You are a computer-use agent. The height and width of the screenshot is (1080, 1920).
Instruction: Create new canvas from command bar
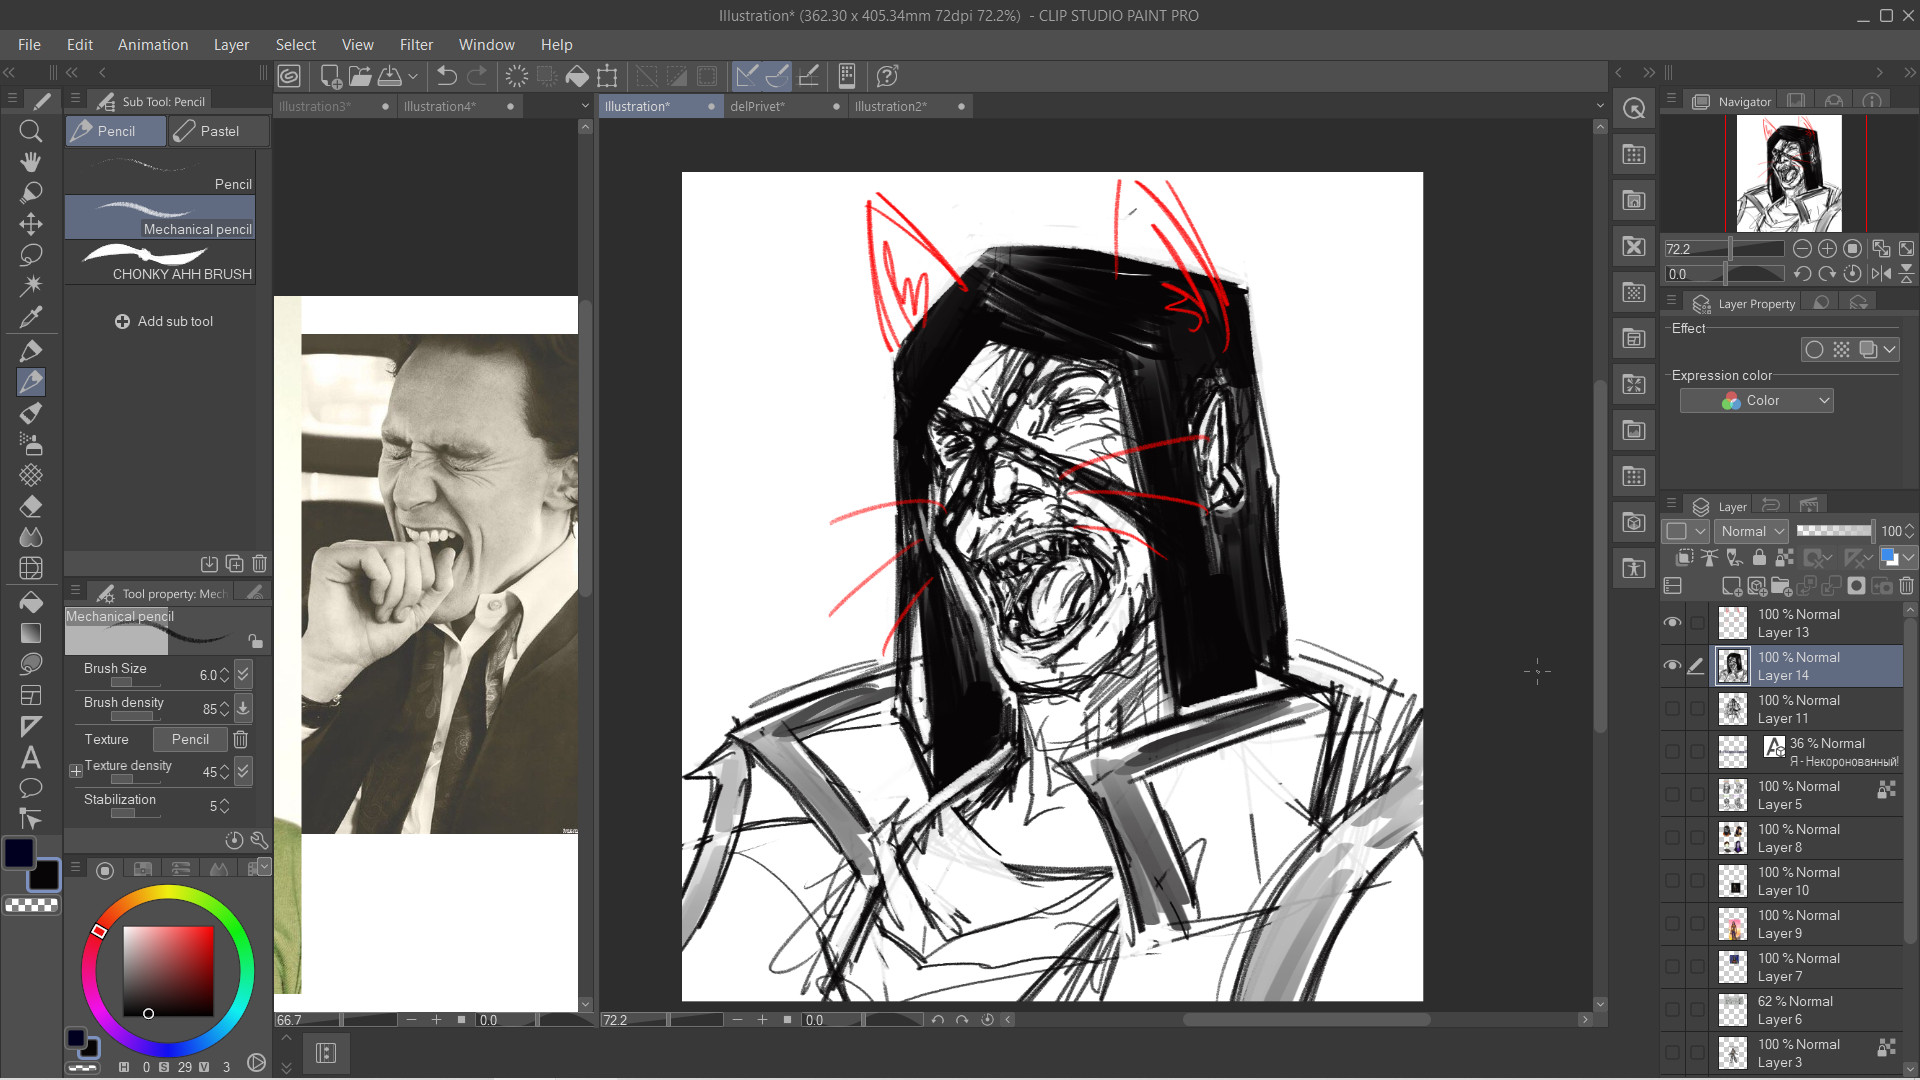(331, 76)
